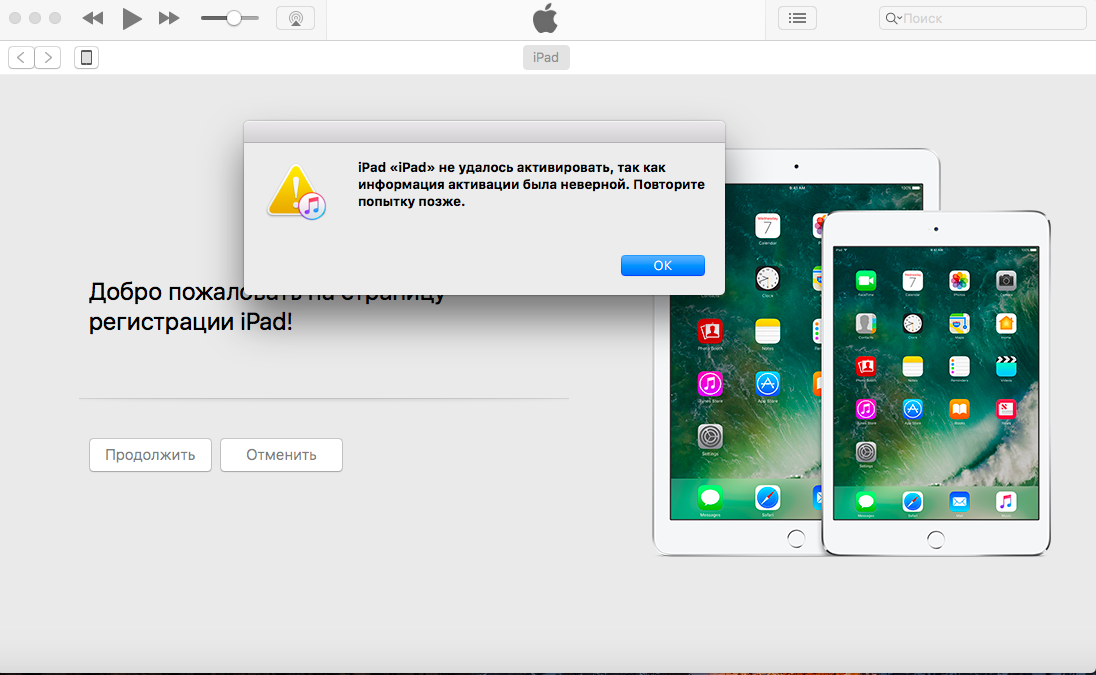Click the Messages icon in front iPad dock

click(x=866, y=501)
